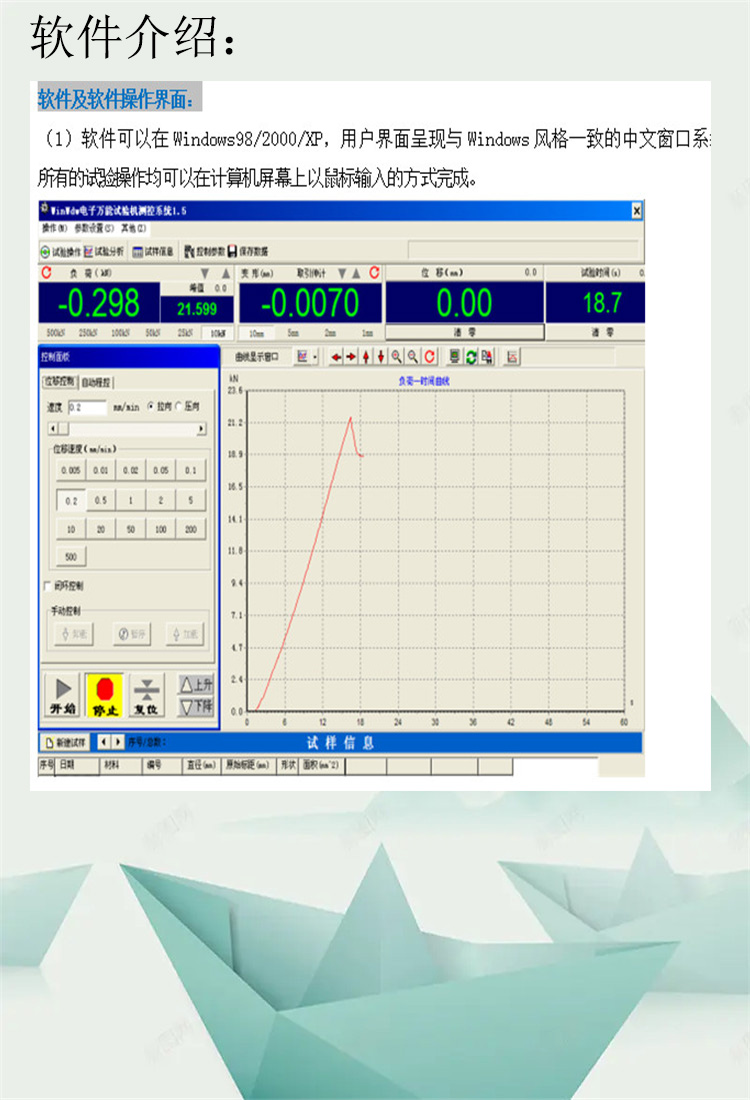Enable the 闭环控制 checkbox

click(x=47, y=585)
